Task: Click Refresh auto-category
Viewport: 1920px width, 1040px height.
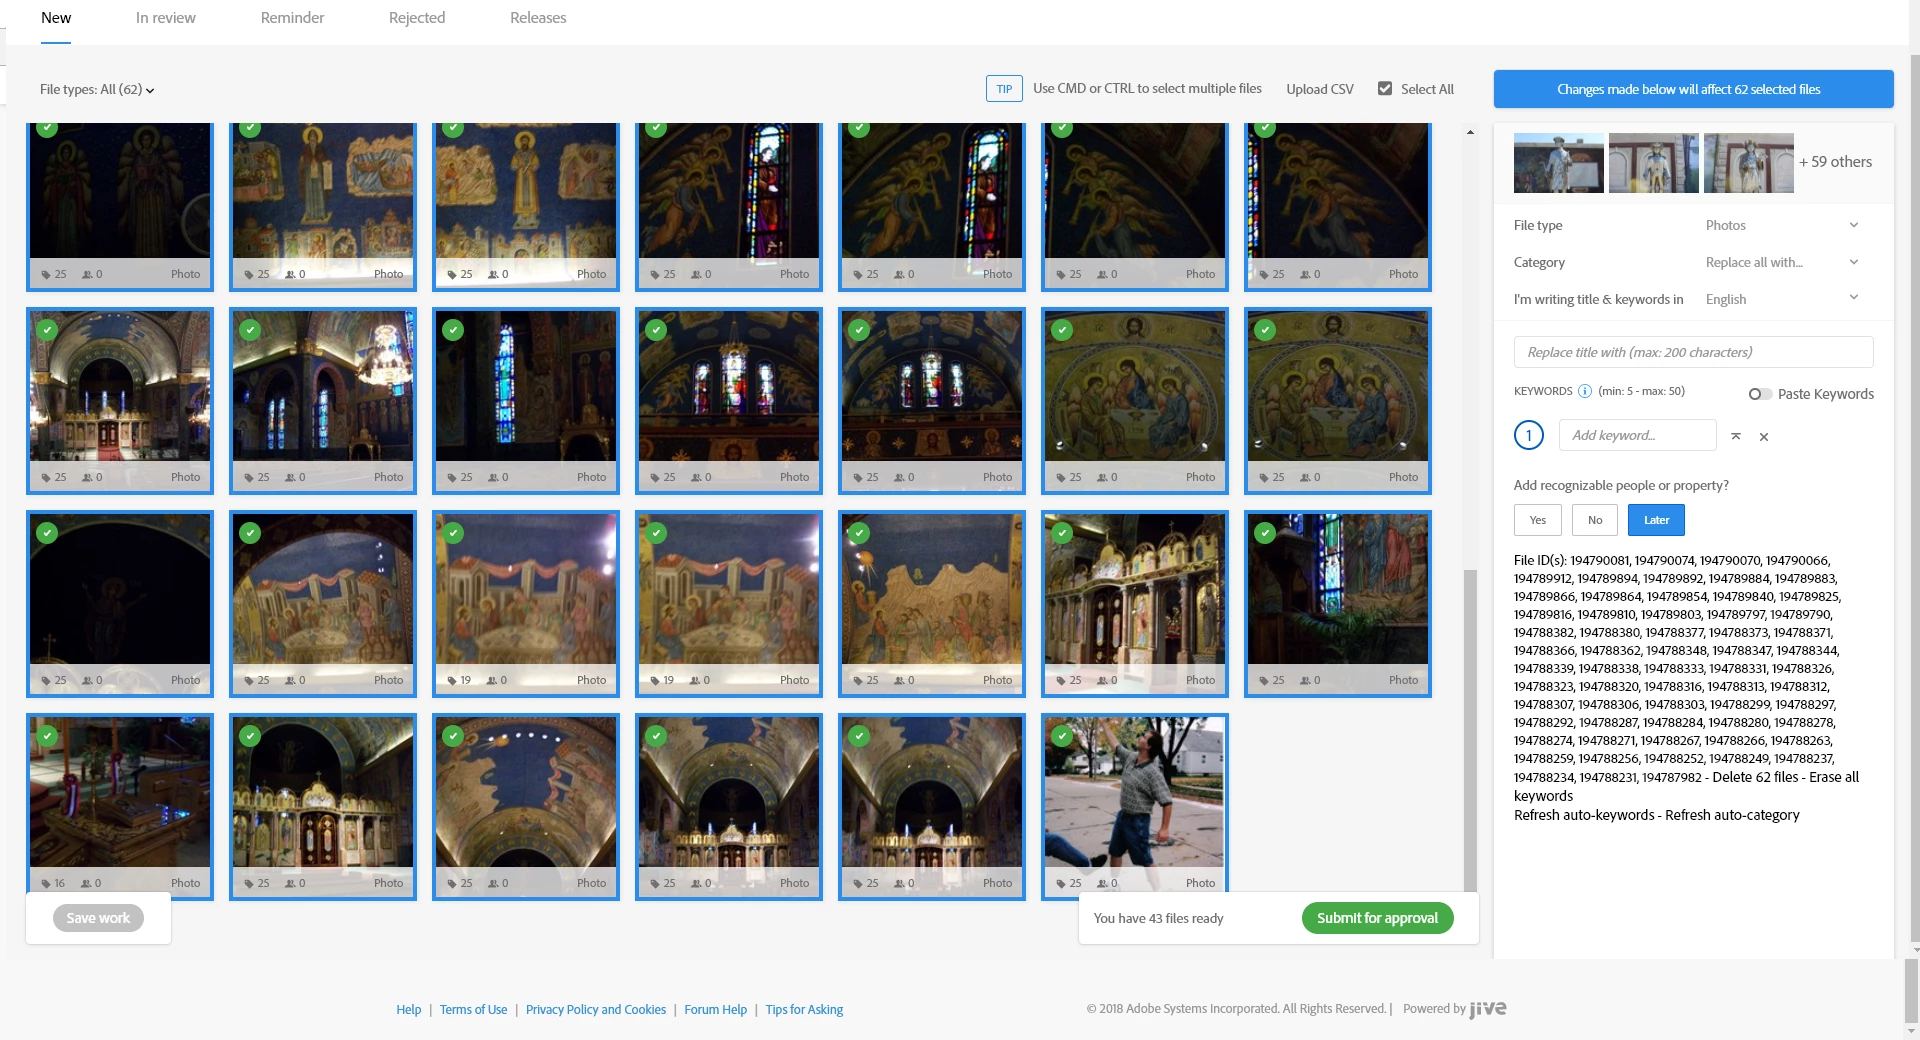Action: (x=1732, y=815)
